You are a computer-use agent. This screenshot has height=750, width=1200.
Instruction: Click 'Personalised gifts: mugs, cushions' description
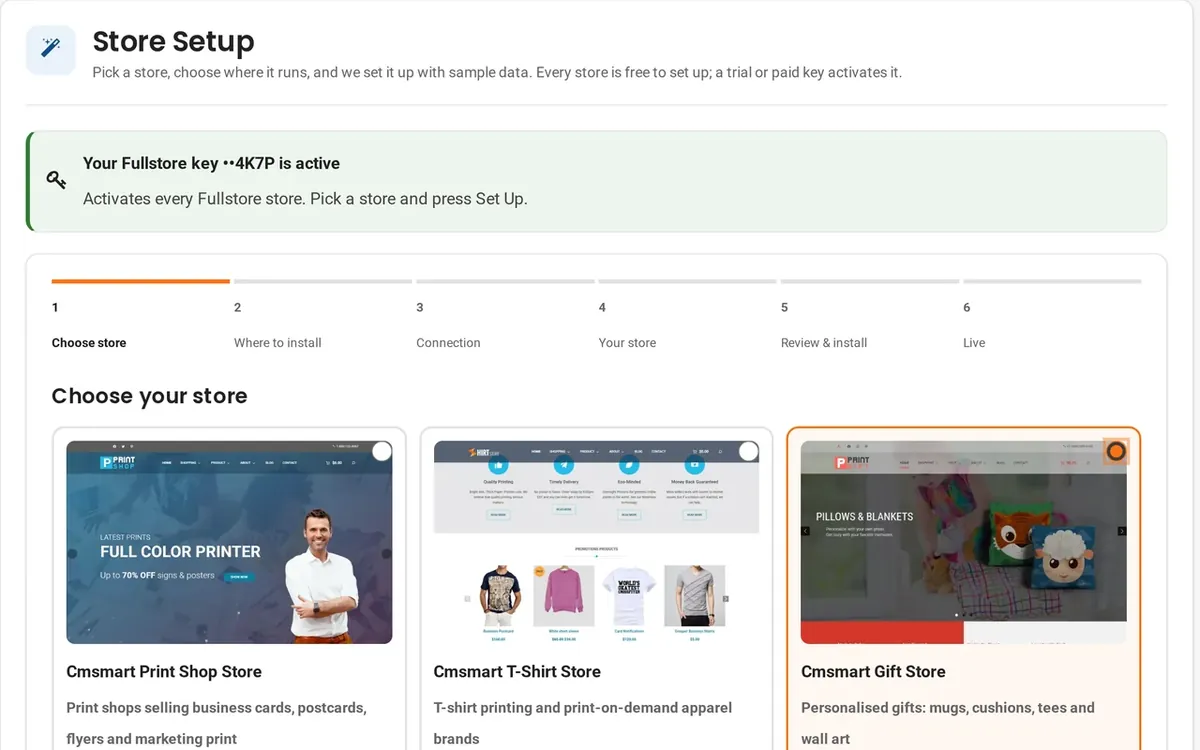point(948,723)
